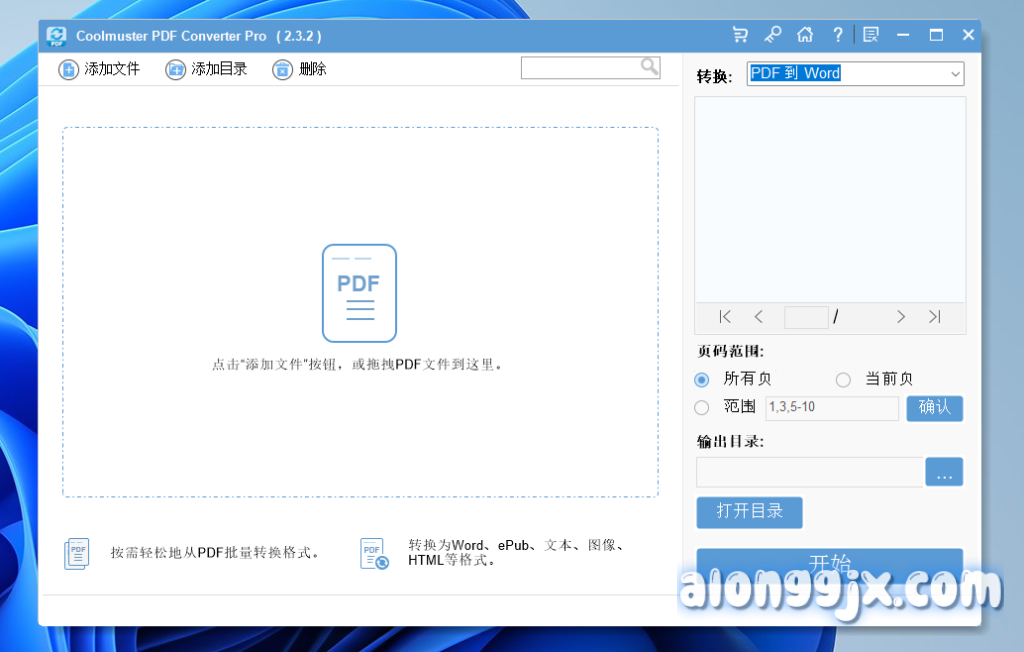Click the search magnifier icon

tap(650, 67)
